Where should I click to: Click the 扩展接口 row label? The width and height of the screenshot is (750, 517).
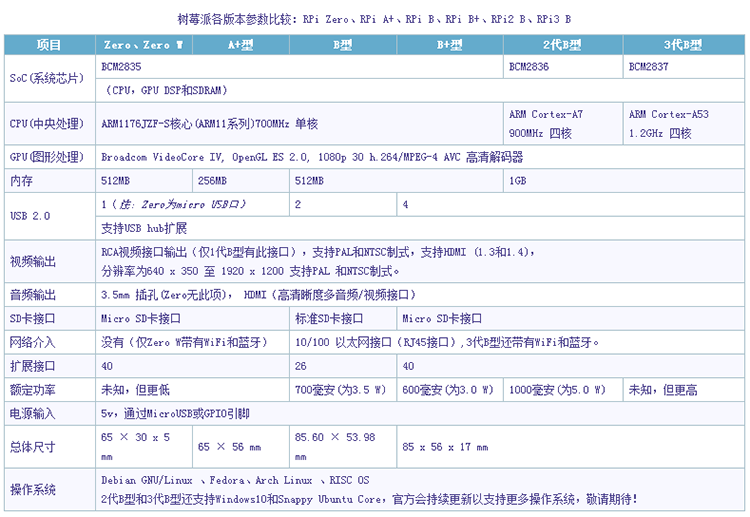(x=50, y=366)
